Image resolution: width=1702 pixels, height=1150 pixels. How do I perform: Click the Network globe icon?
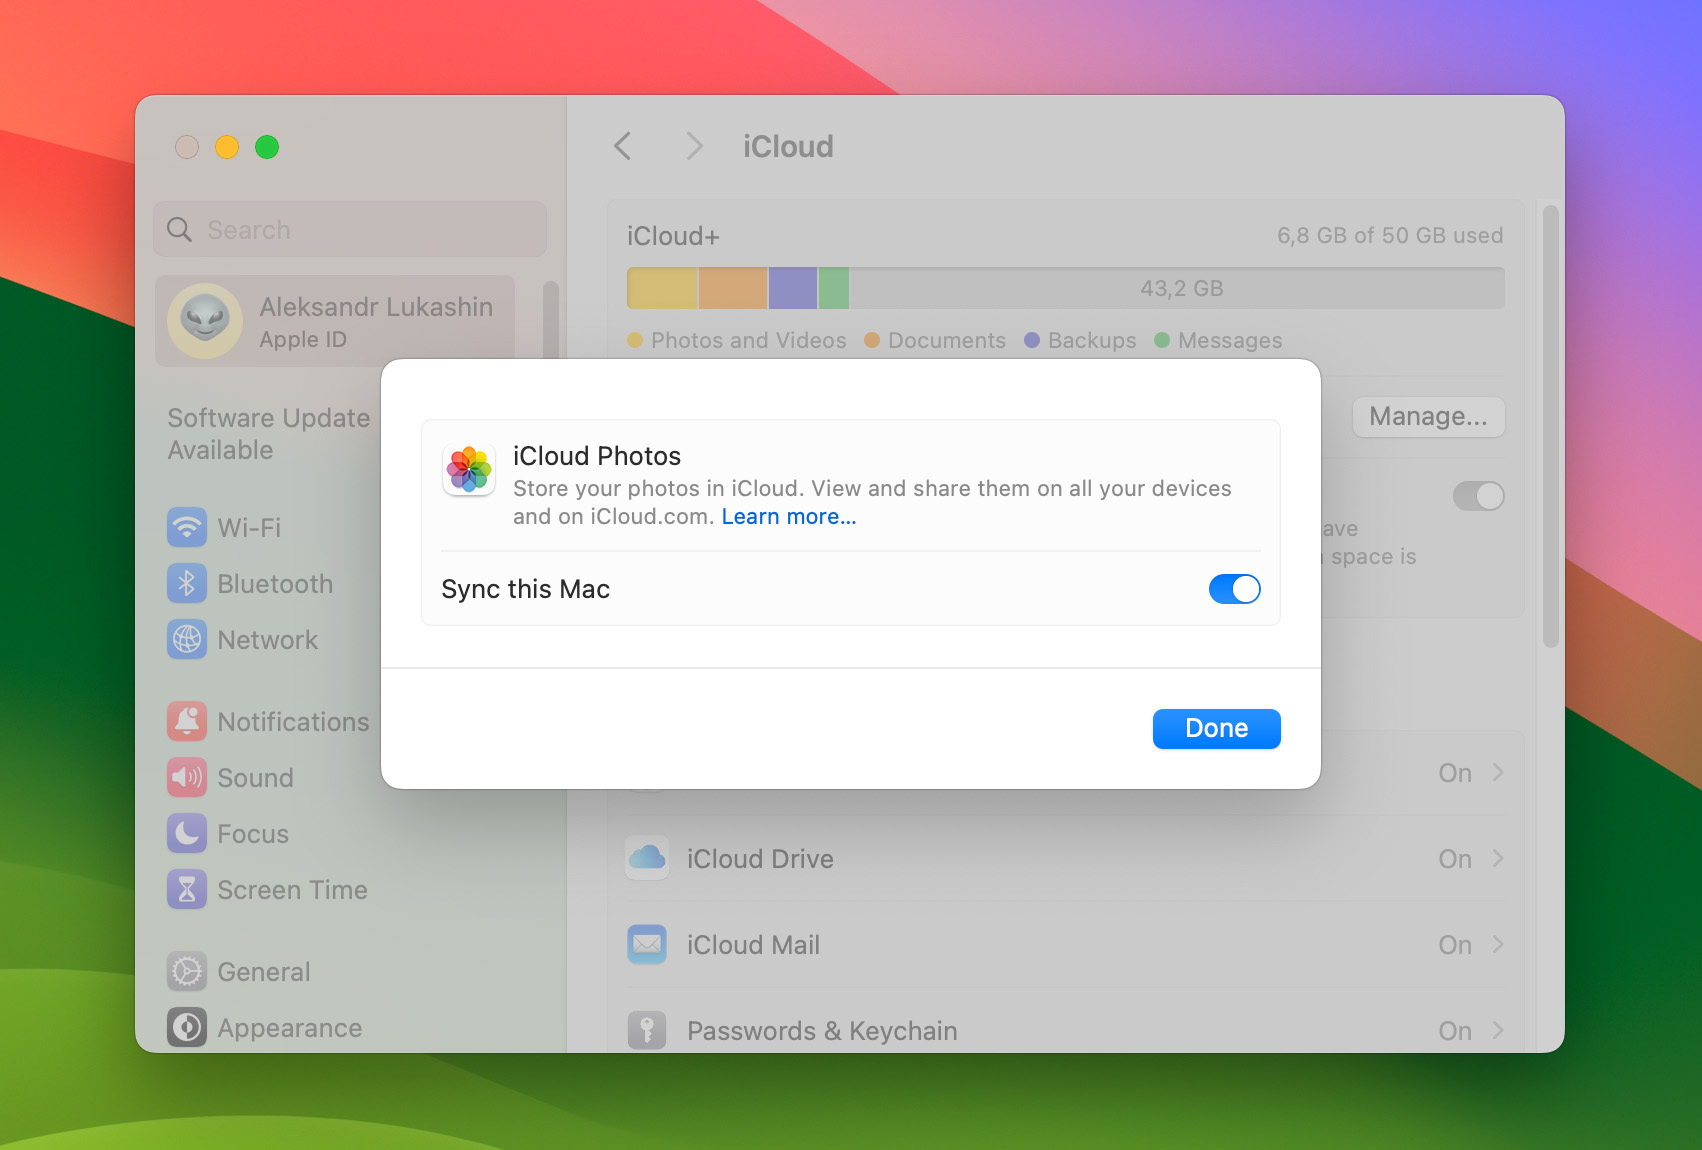[x=187, y=639]
